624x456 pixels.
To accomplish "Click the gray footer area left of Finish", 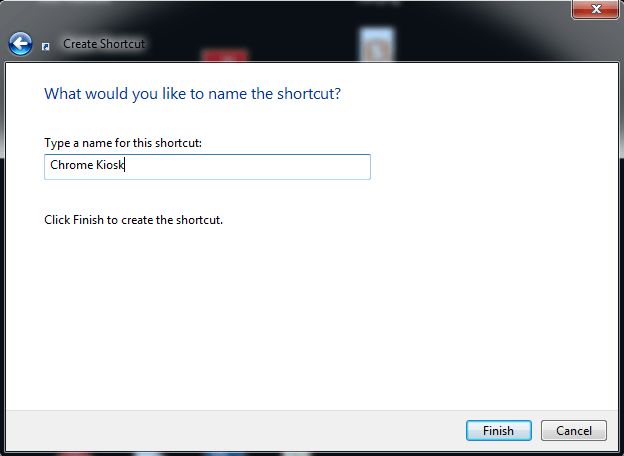I will 230,431.
